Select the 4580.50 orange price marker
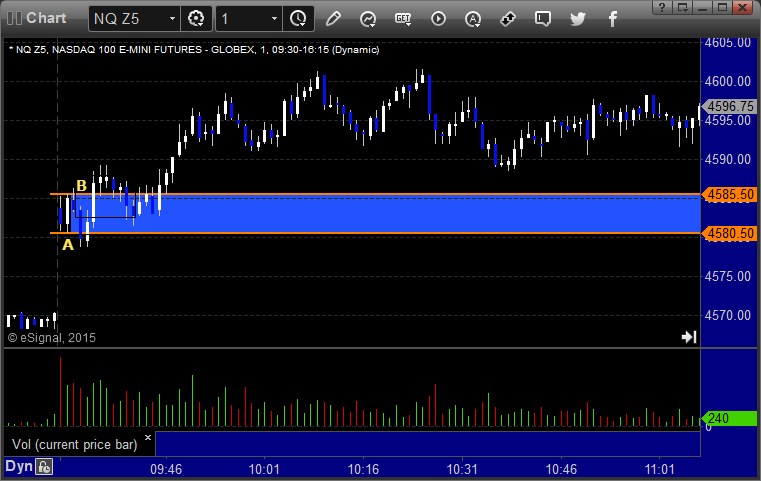Viewport: 761px width, 481px height. click(x=730, y=233)
